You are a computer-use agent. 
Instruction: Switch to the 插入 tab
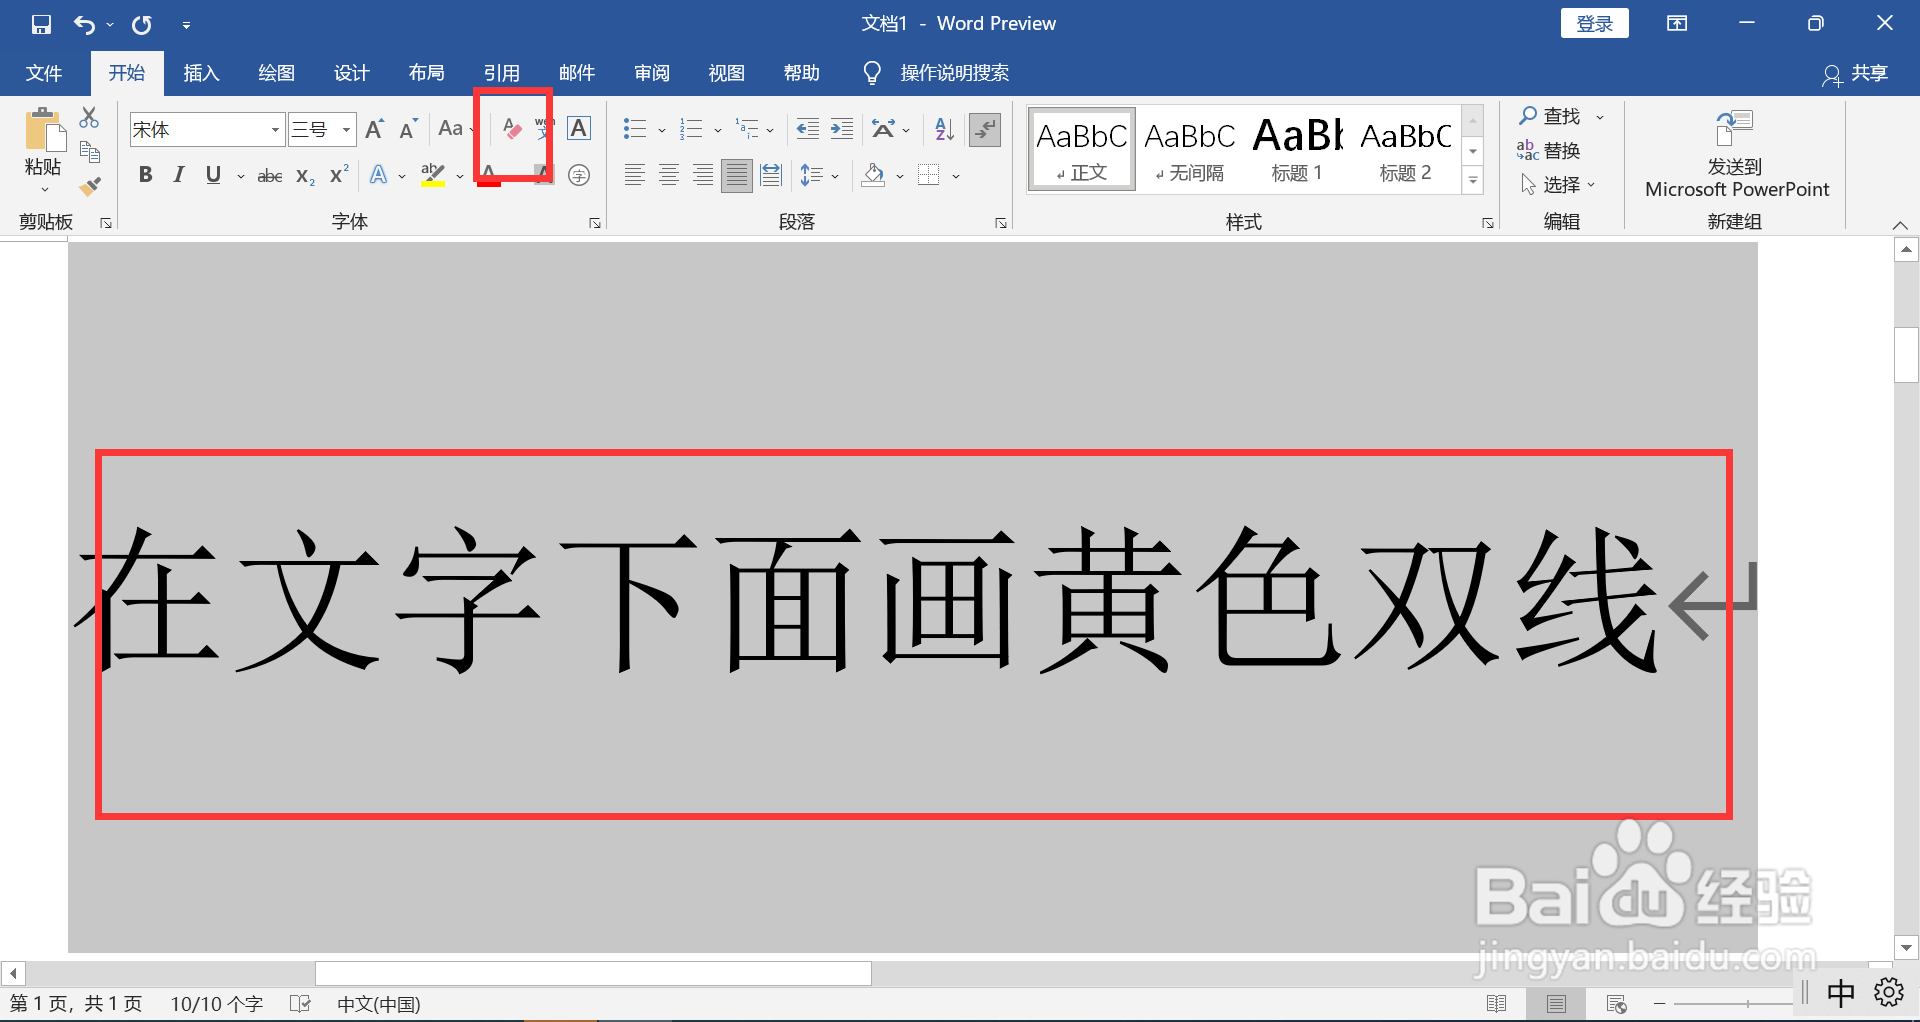pyautogui.click(x=201, y=73)
